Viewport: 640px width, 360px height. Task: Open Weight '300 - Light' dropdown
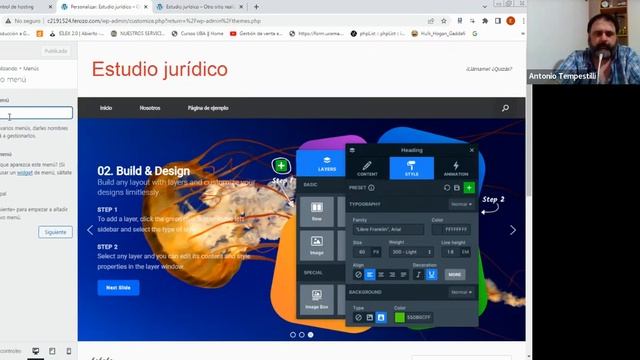click(x=411, y=252)
